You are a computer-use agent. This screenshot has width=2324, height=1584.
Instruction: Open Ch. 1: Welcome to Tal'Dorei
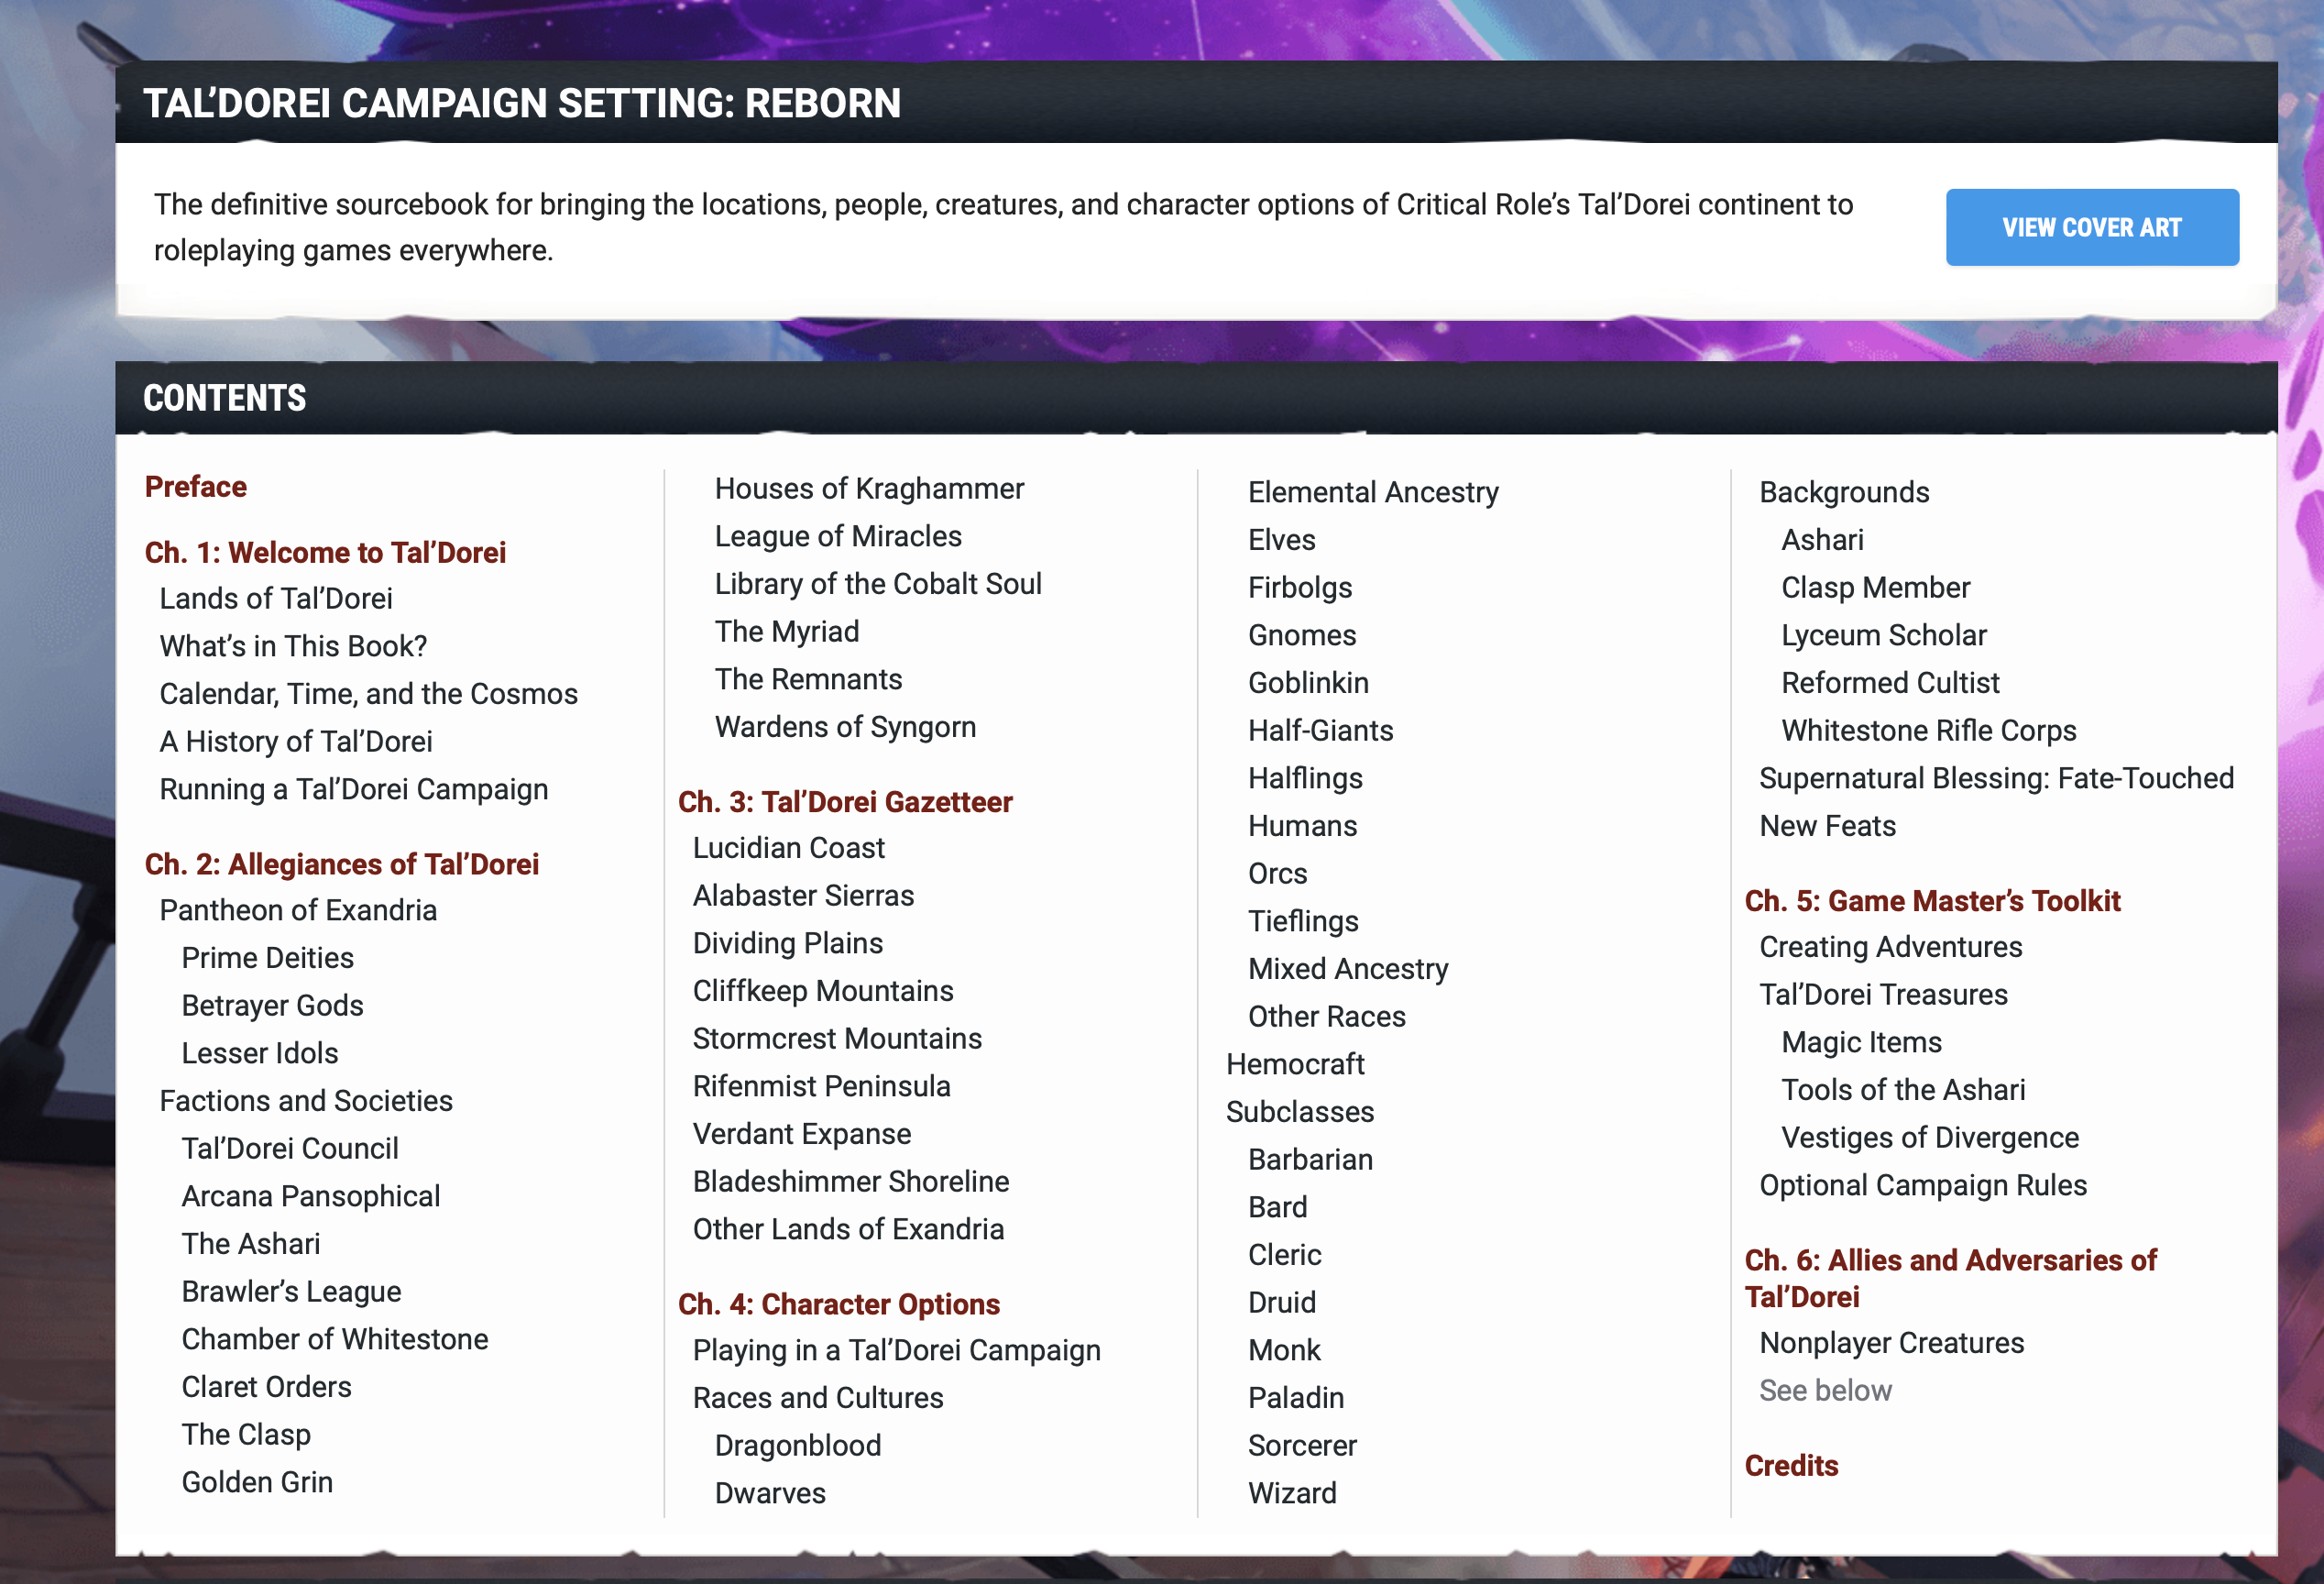coord(325,552)
